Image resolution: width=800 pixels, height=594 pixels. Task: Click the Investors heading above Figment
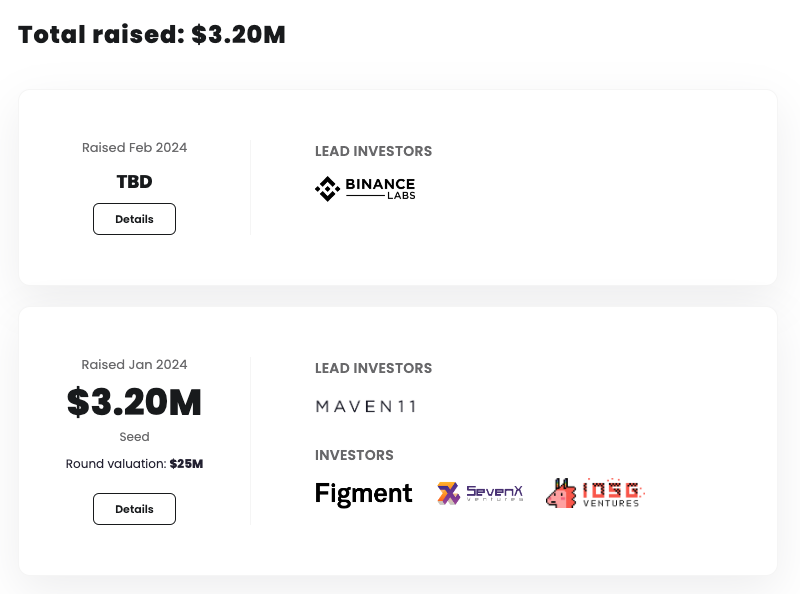[x=354, y=455]
